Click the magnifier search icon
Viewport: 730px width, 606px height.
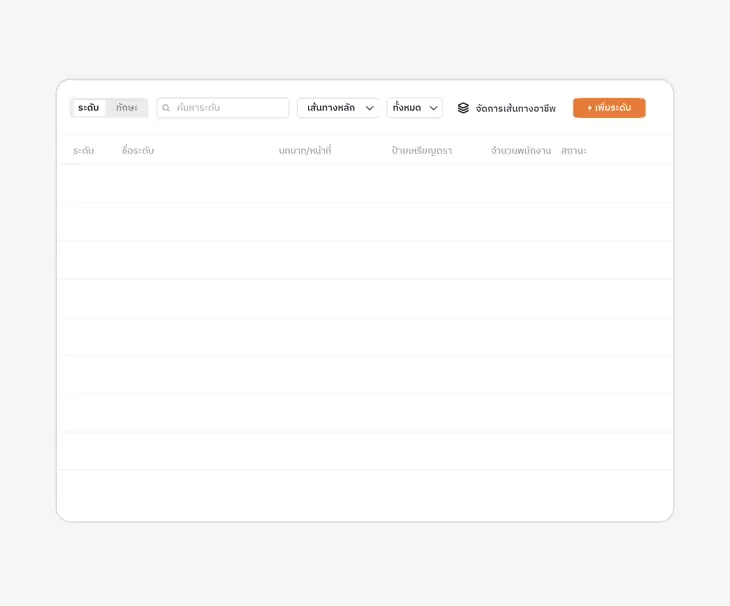click(x=166, y=108)
